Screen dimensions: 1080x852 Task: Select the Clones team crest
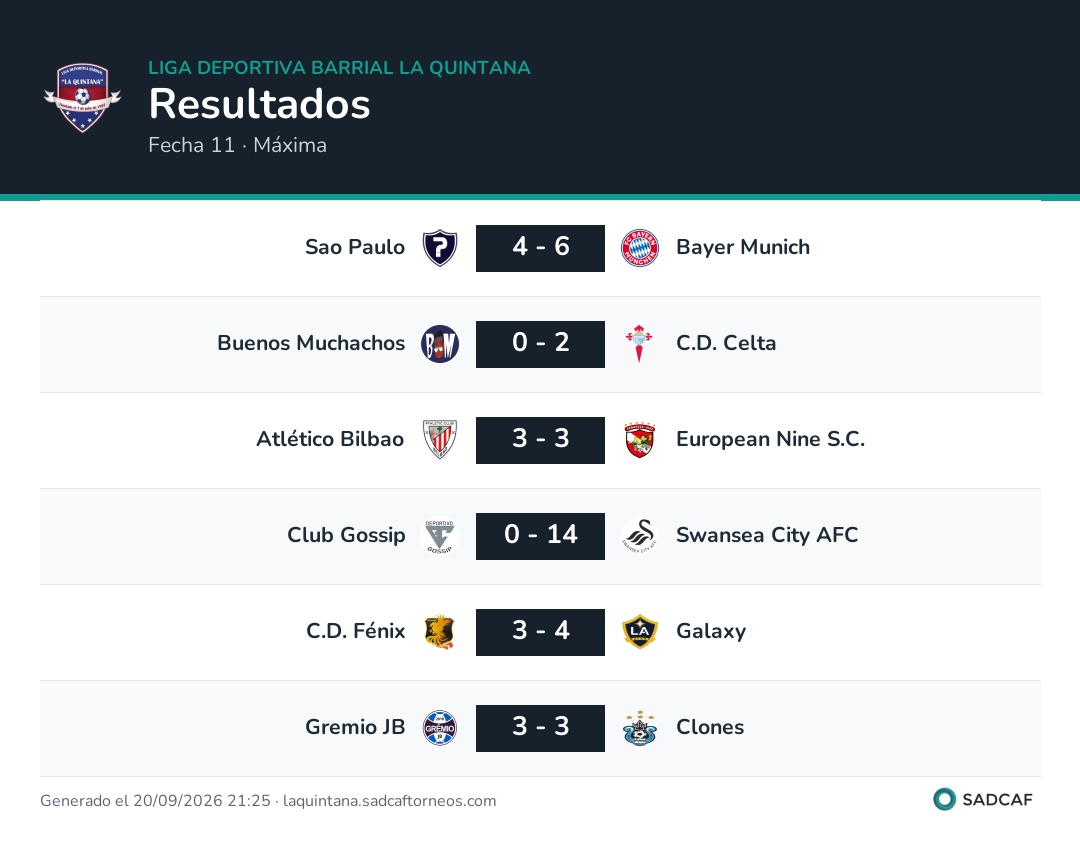coord(640,728)
